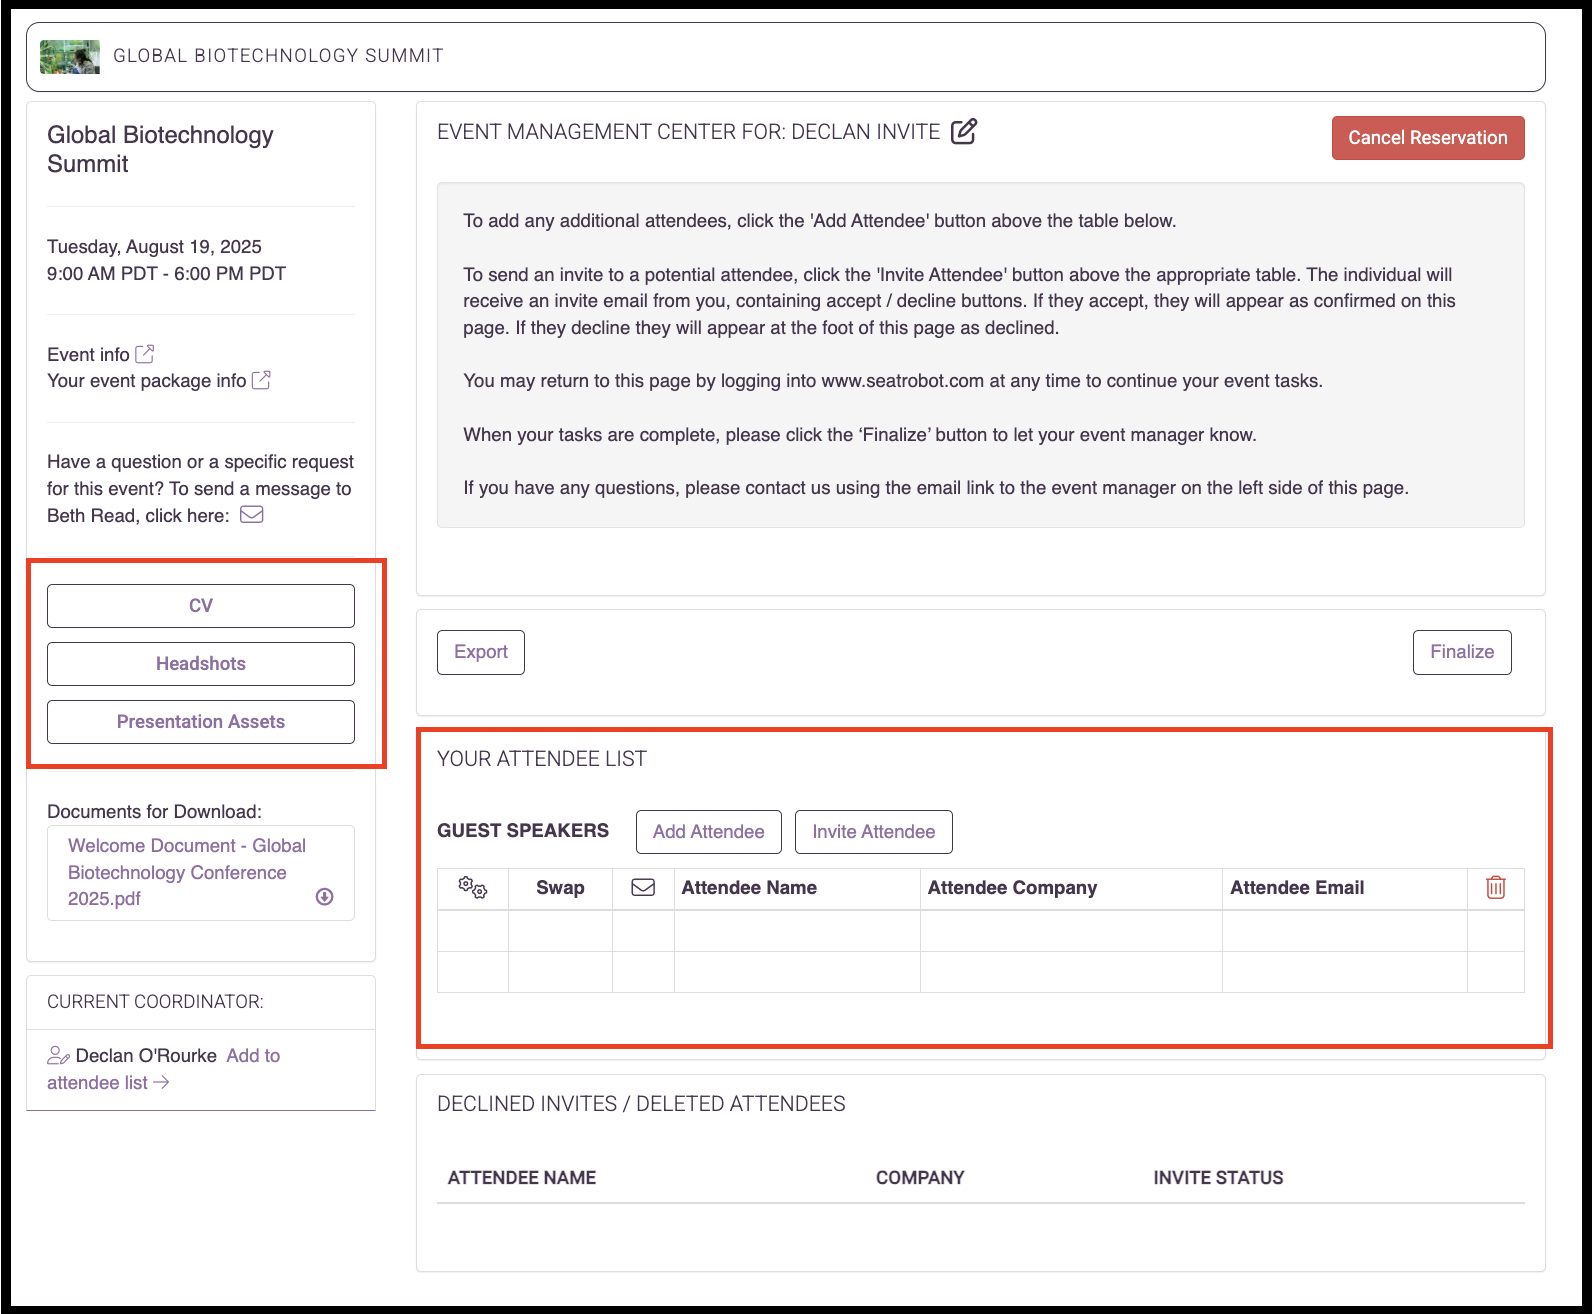Click the Attendee Name column header

click(x=749, y=887)
